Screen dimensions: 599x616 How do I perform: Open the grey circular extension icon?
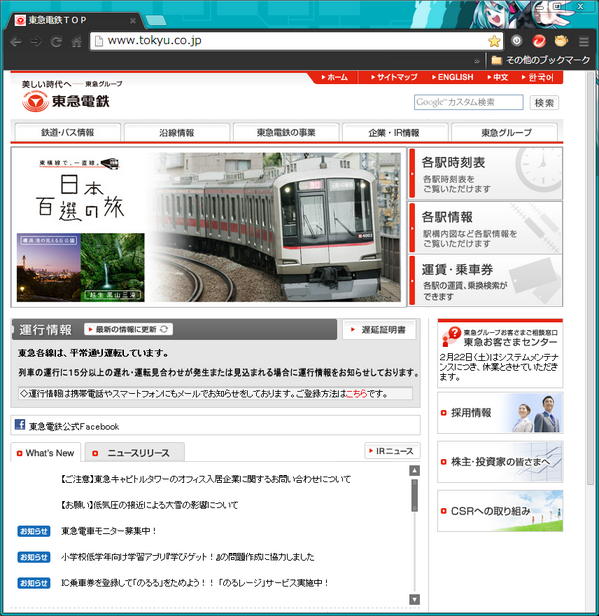click(517, 40)
